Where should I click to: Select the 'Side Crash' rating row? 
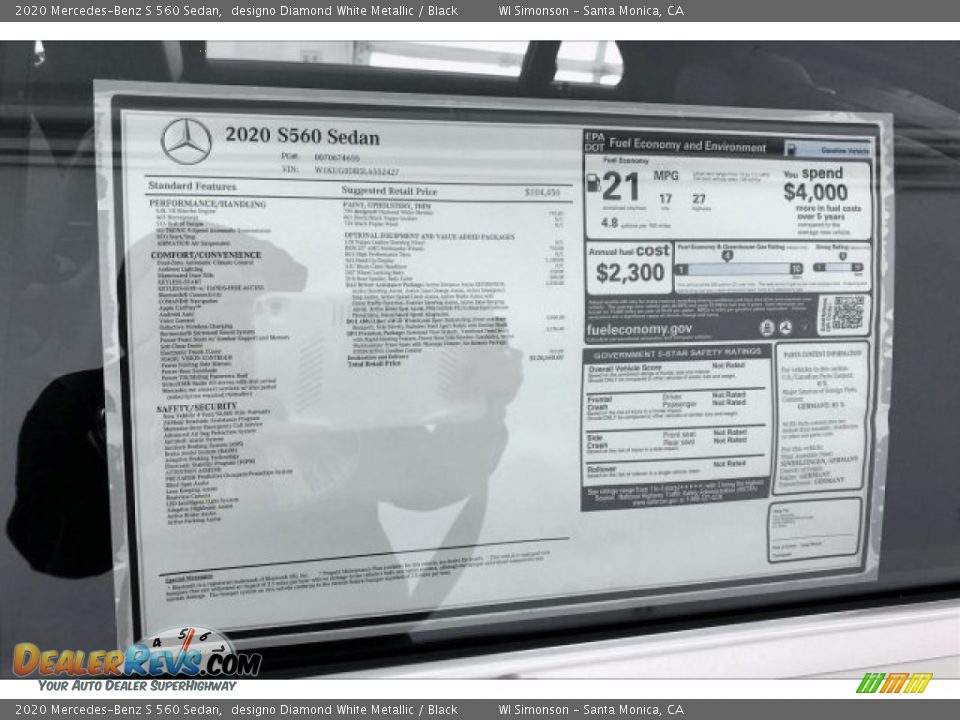click(x=676, y=442)
